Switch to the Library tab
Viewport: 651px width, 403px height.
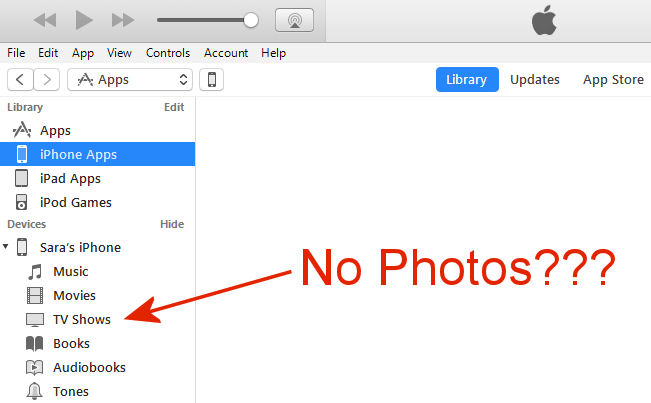[467, 79]
